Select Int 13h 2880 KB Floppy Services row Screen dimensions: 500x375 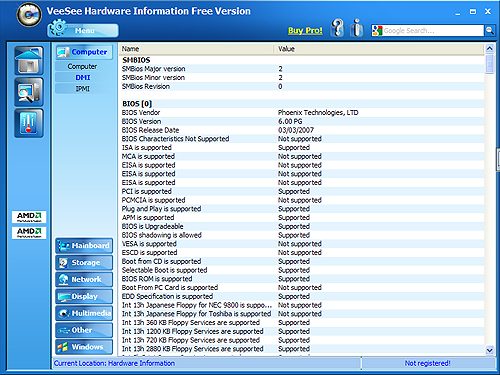[302, 349]
